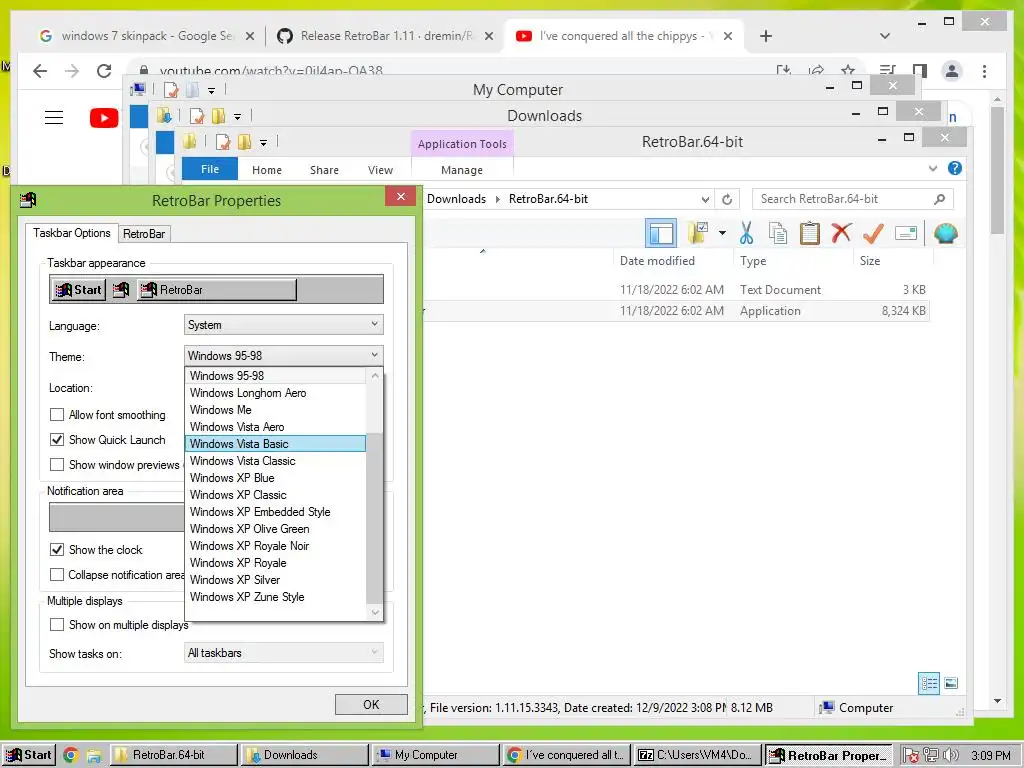Bookmark this page with the star icon
The image size is (1024, 768).
click(848, 71)
